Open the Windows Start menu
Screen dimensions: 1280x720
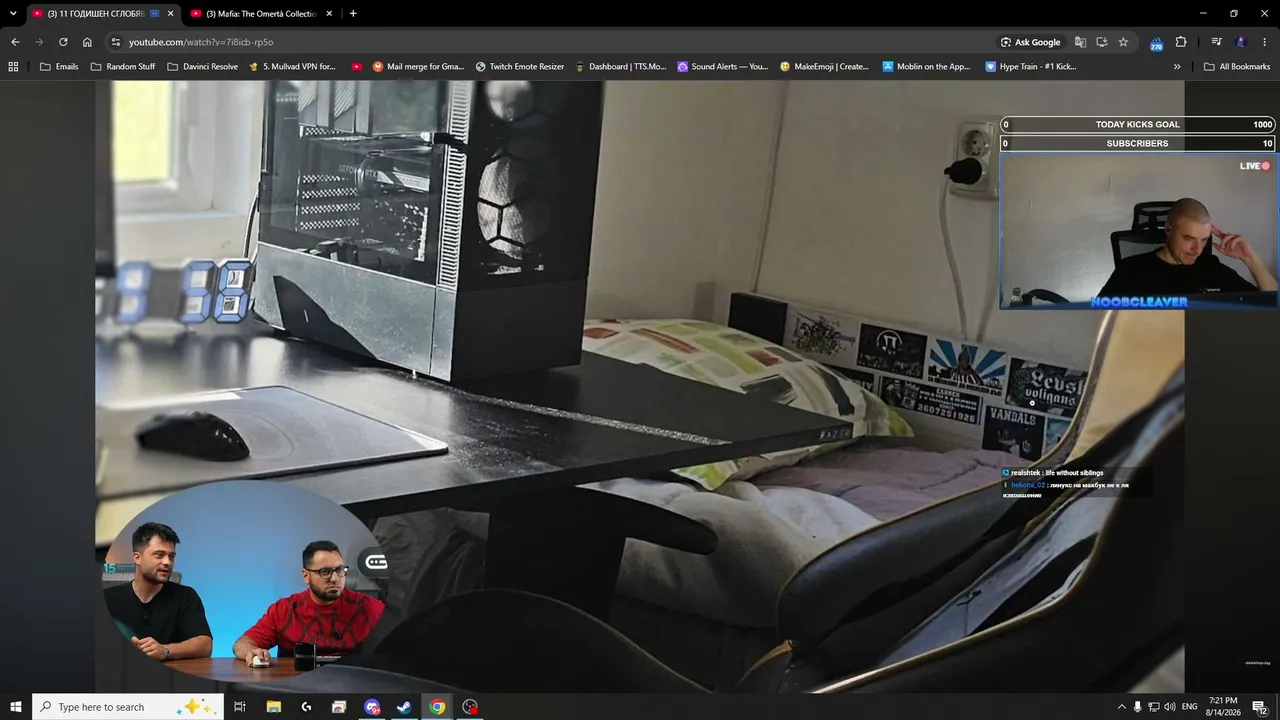16,707
